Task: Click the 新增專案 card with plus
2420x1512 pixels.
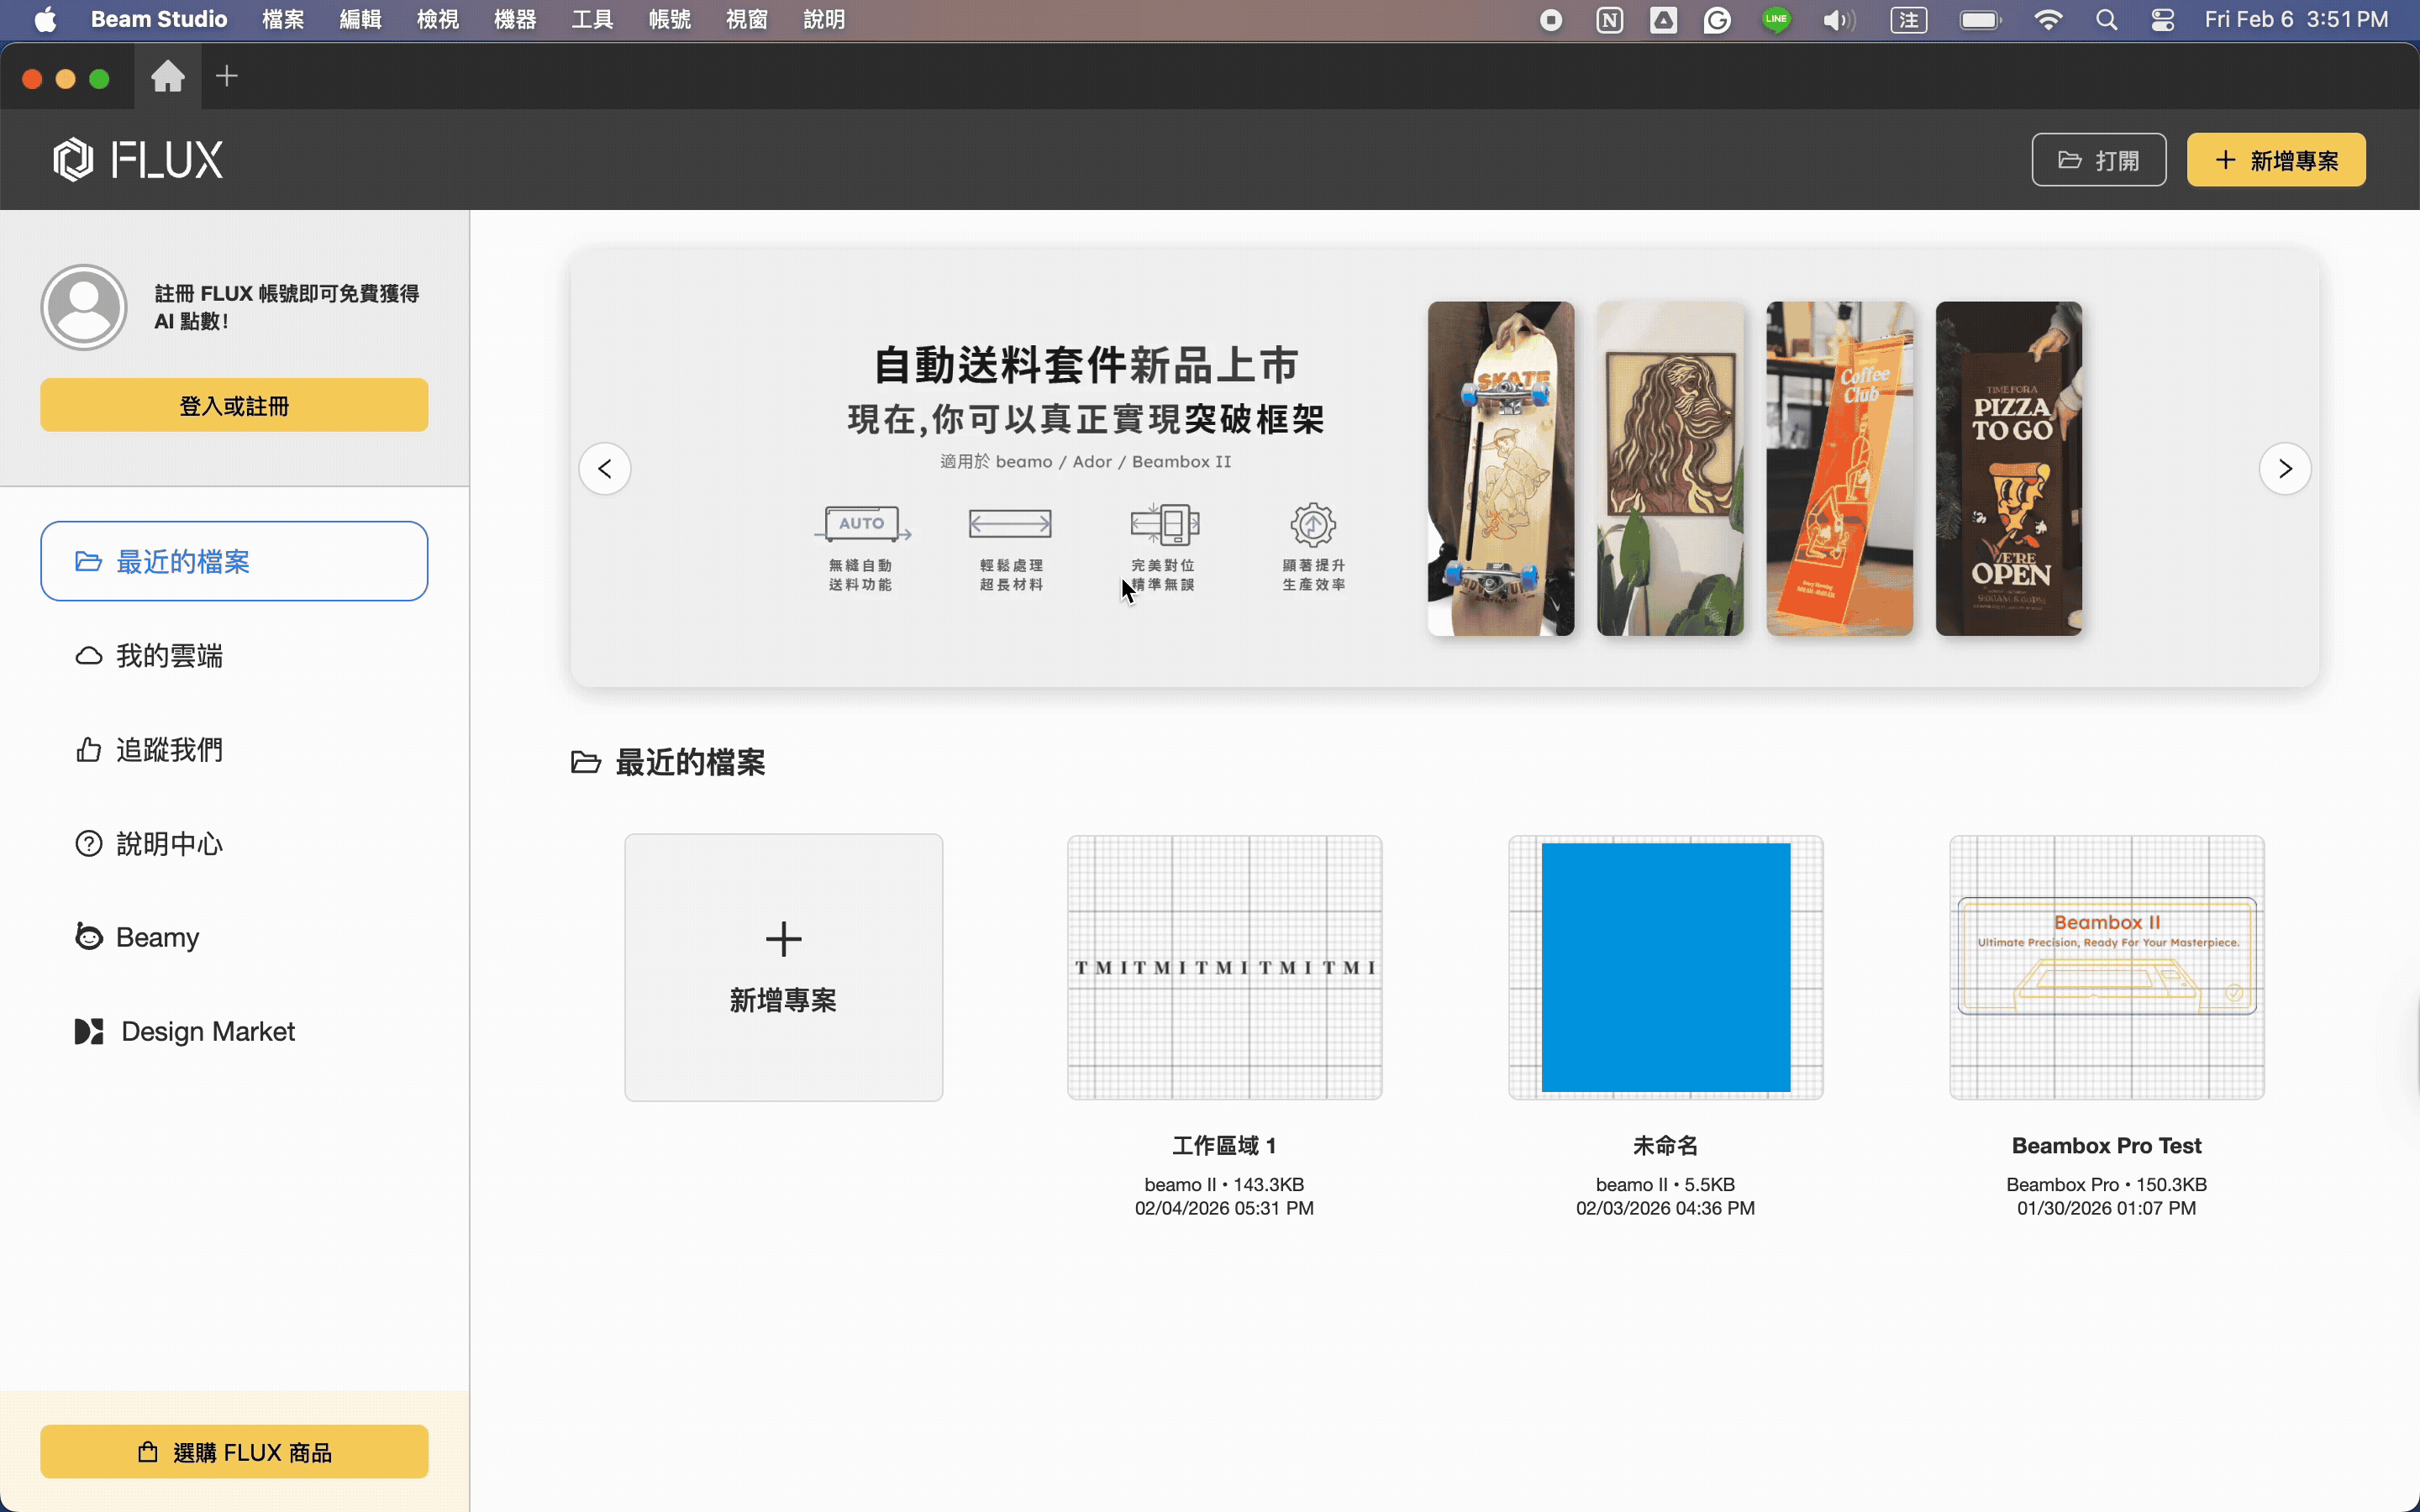Action: point(783,967)
